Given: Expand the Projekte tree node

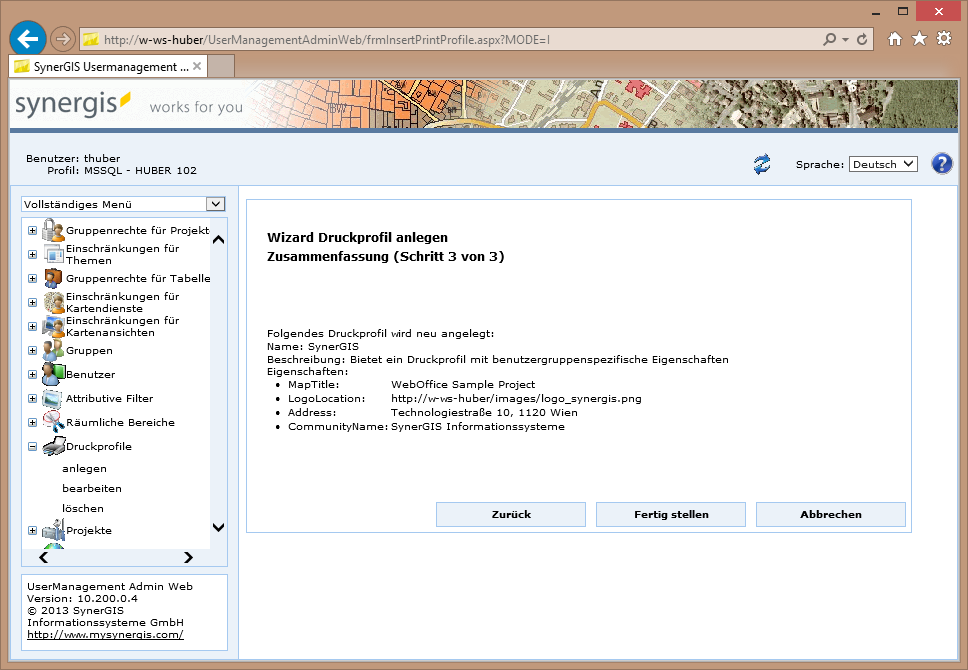Looking at the screenshot, I should click(32, 531).
